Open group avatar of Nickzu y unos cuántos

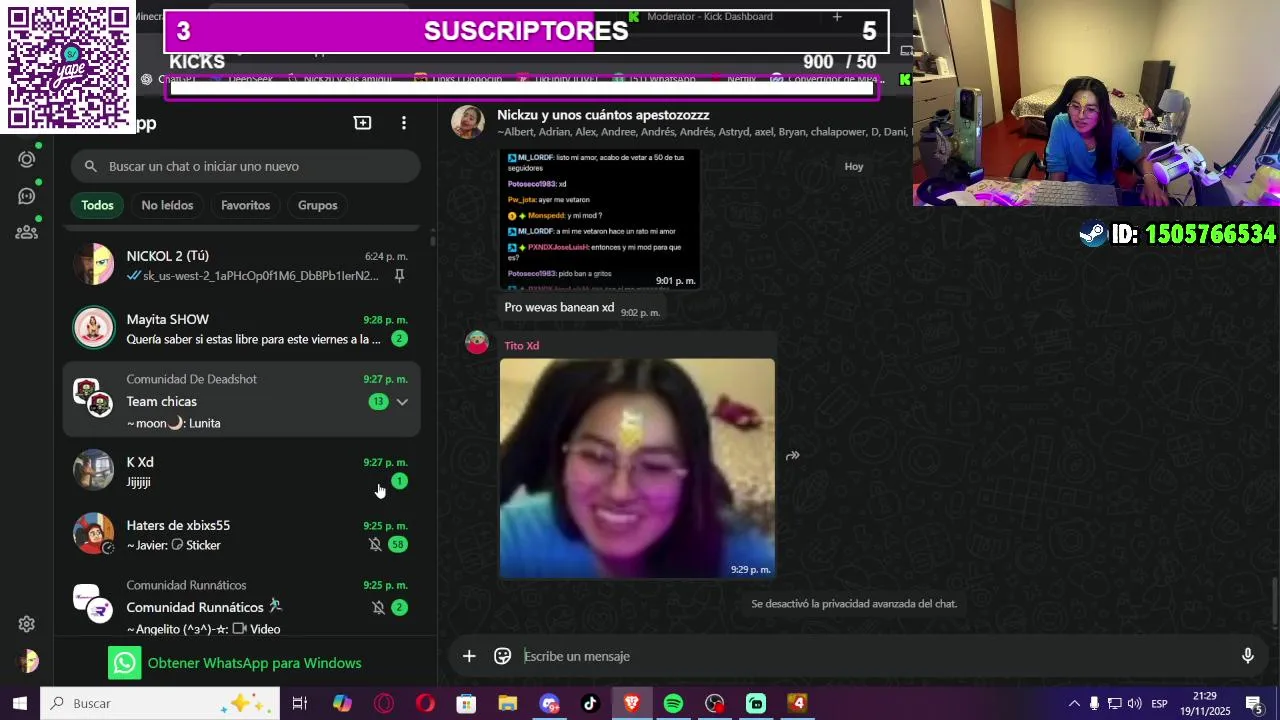467,122
